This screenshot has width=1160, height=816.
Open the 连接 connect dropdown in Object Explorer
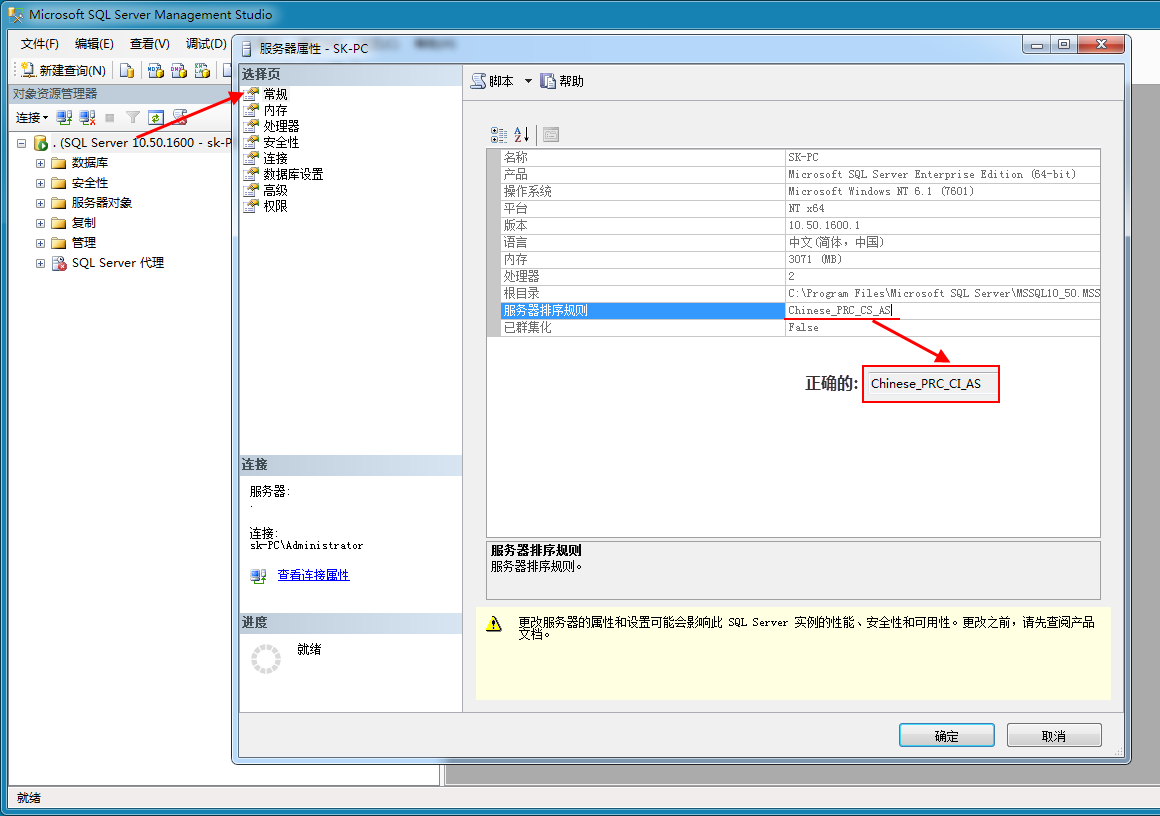tap(32, 118)
